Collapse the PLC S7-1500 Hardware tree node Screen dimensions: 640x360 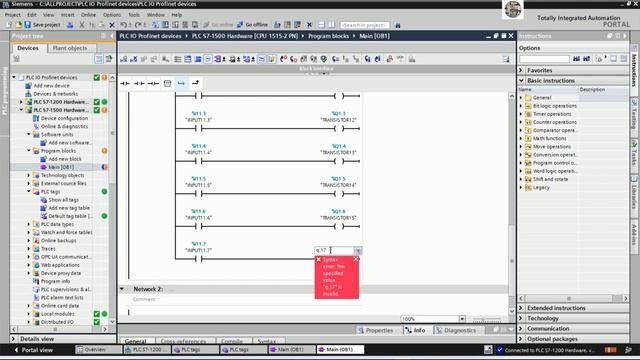(21, 110)
